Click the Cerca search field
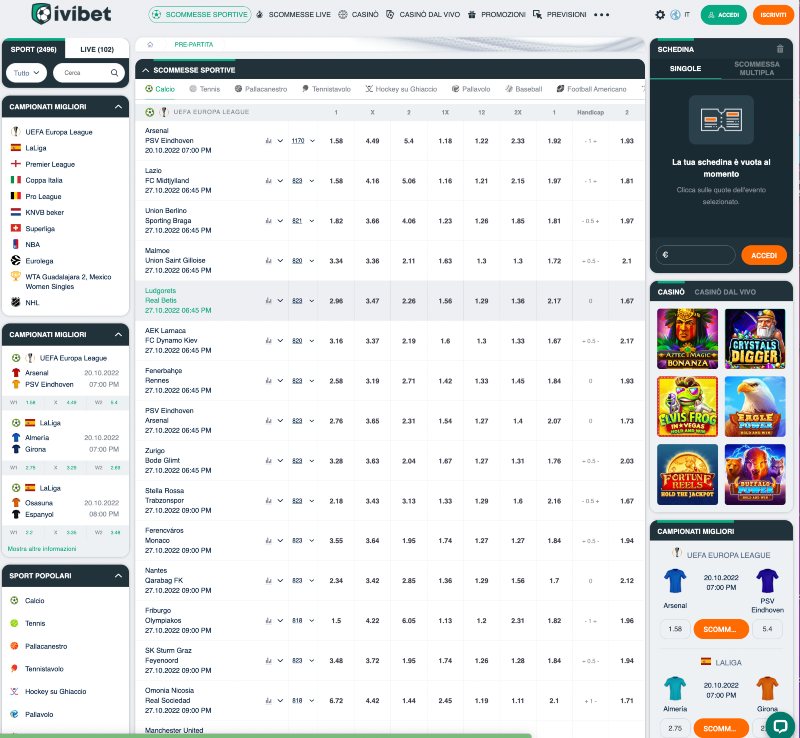 (x=89, y=73)
